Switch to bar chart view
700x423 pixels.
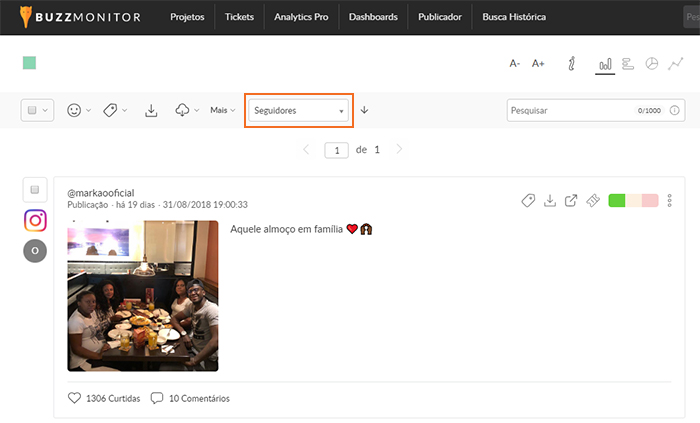tap(604, 64)
